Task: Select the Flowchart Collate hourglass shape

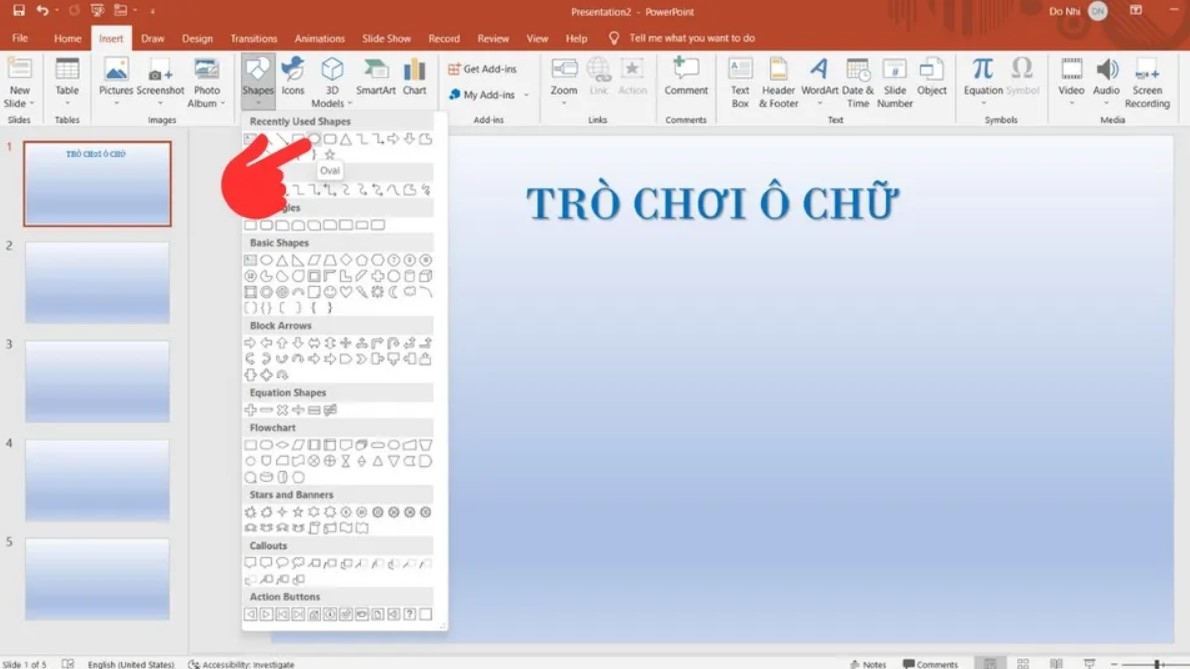Action: pyautogui.click(x=346, y=461)
